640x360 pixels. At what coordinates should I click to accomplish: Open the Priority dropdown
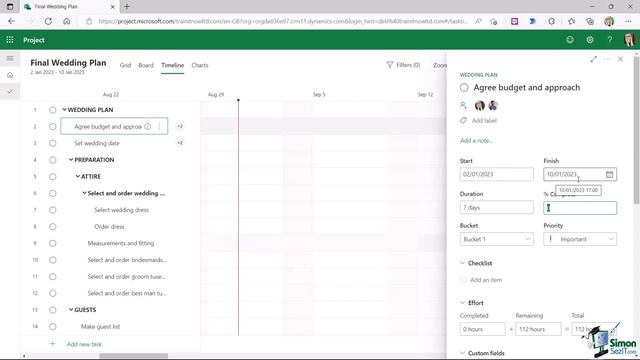tap(580, 239)
